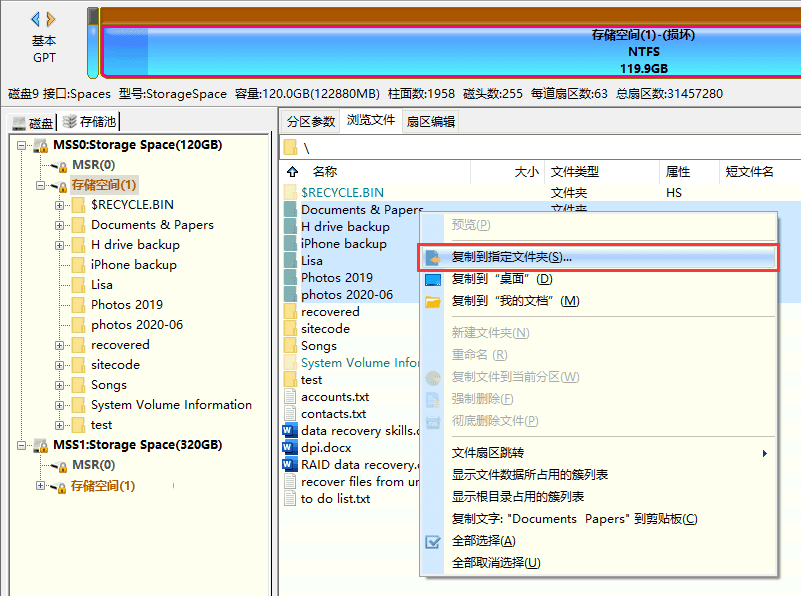The image size is (801, 596).
Task: Select the test folder in tree
Action: (x=101, y=425)
